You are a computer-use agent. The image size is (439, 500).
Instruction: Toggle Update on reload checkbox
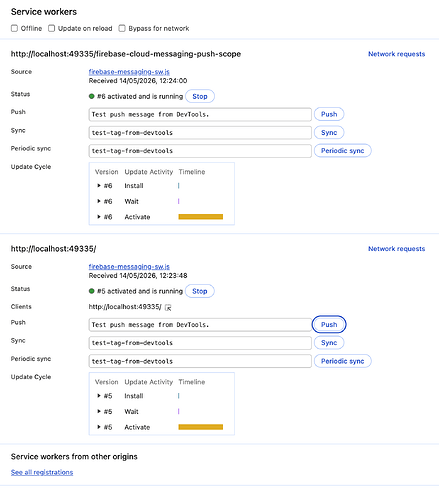coord(51,28)
